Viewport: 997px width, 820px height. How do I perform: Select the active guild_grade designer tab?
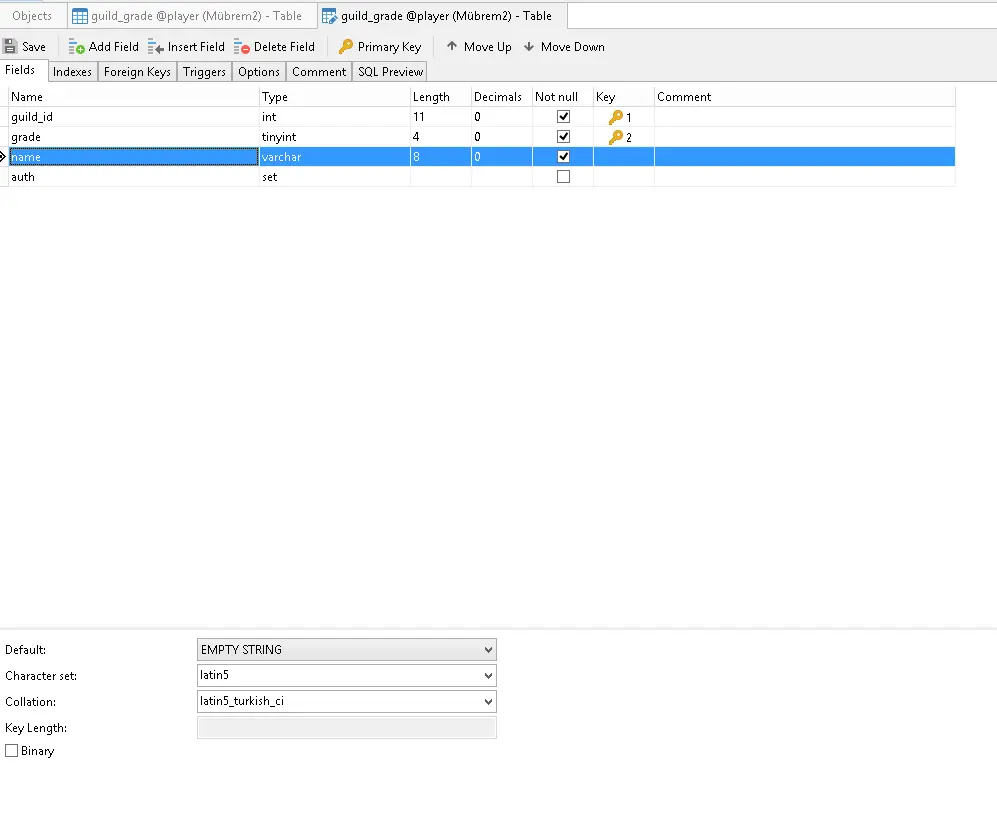[443, 16]
